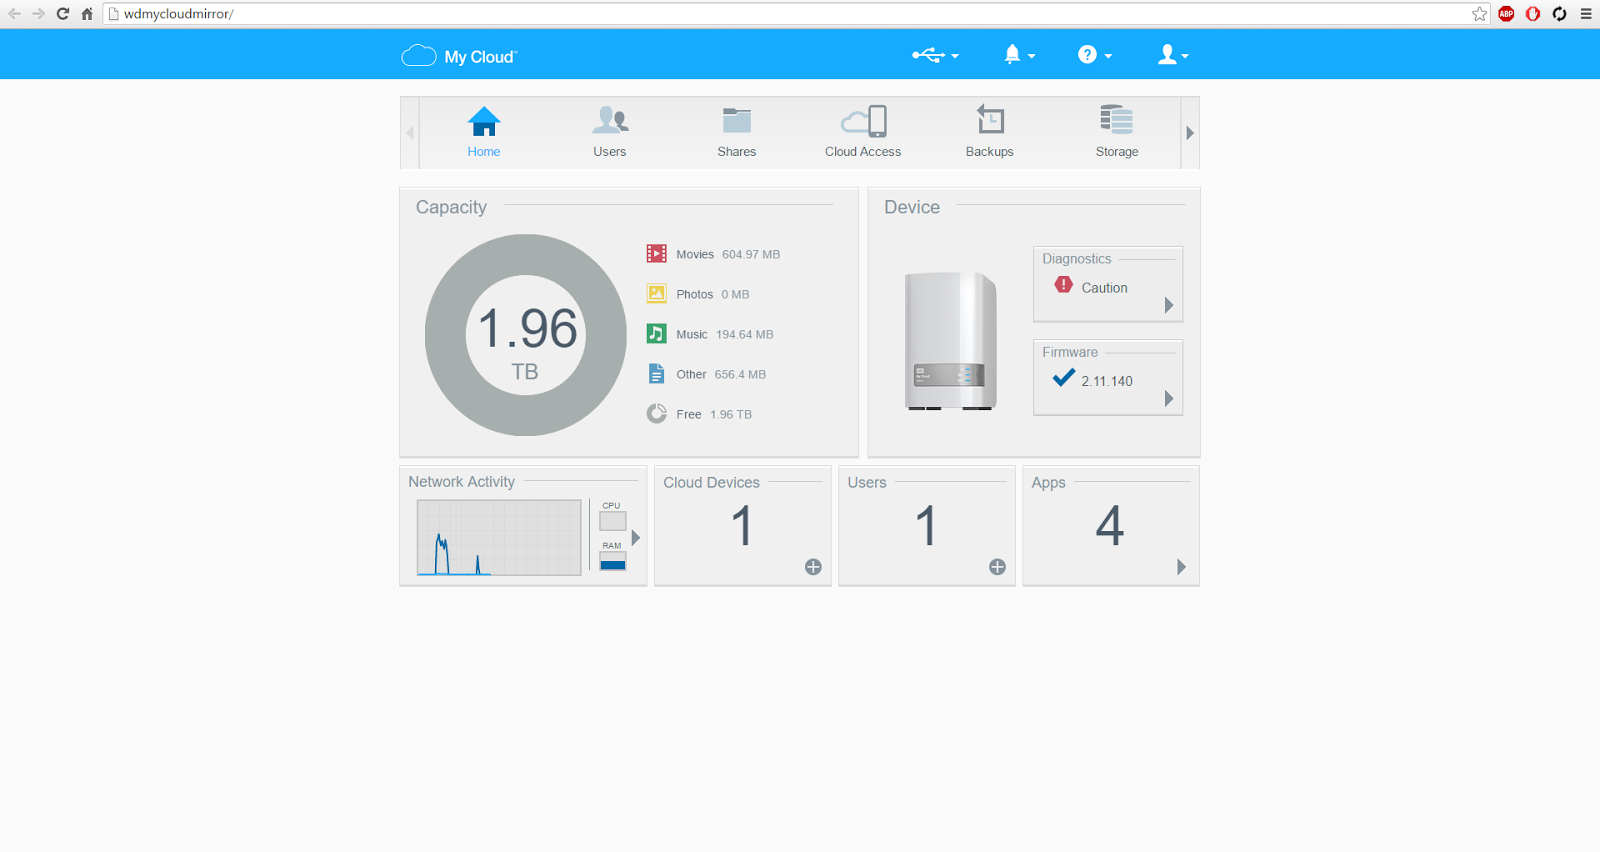
Task: Open the help question mark dropdown
Action: 1094,55
